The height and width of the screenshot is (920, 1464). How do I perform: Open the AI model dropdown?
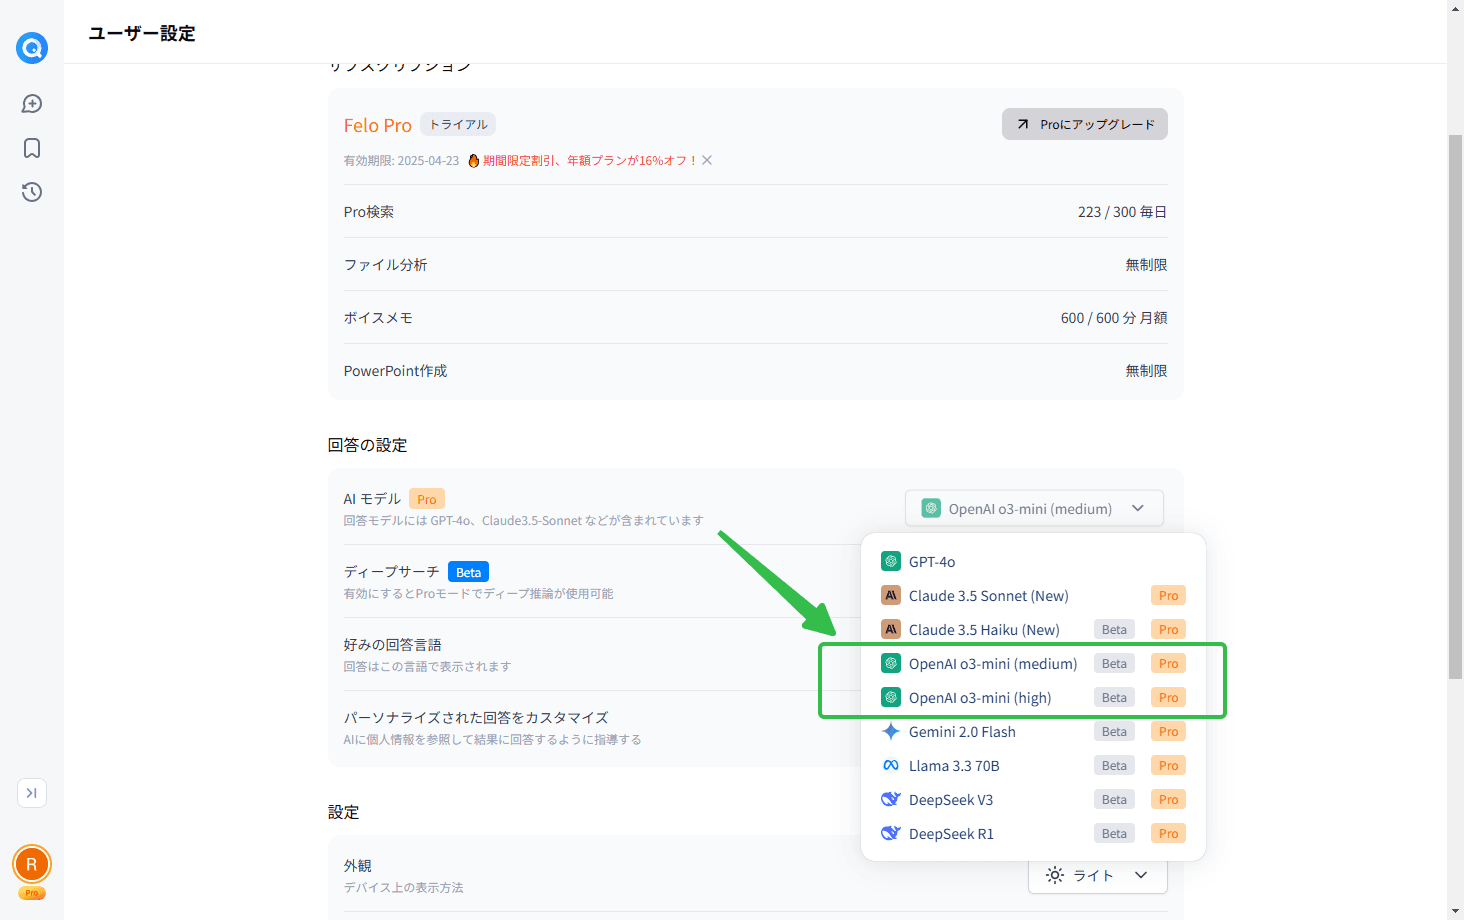1034,508
